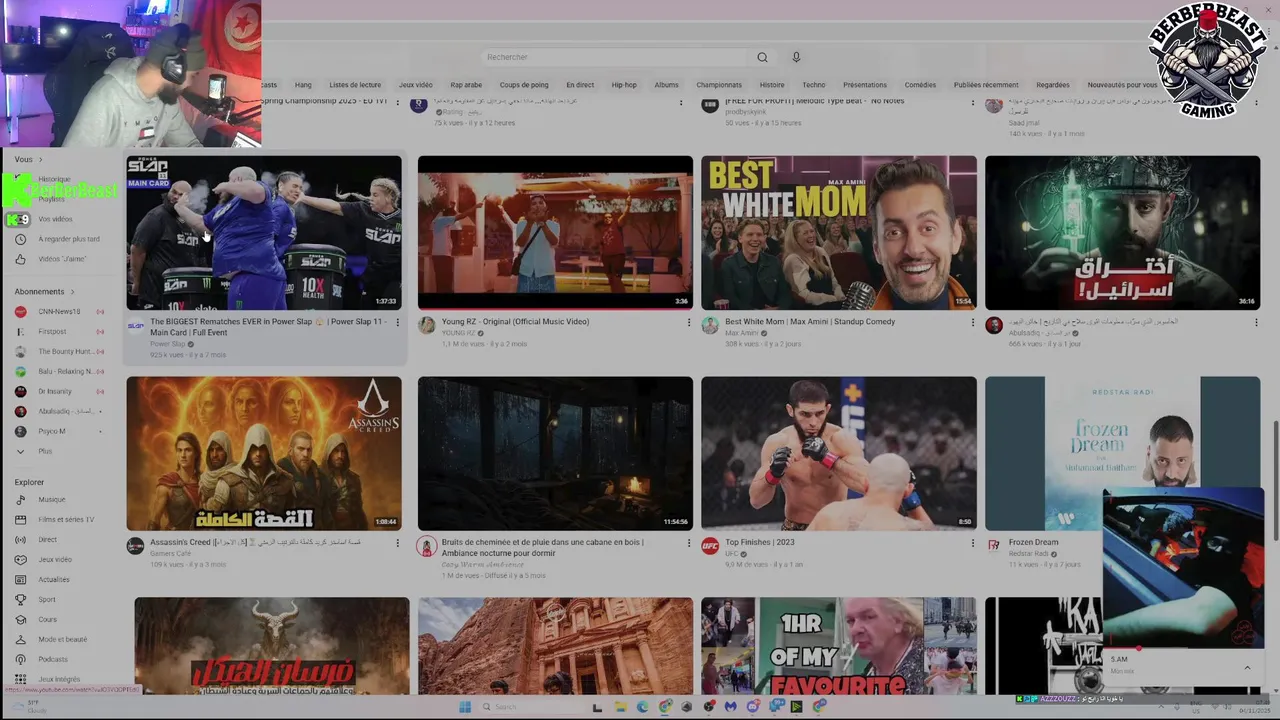
Task: Open three-dot menu for Young RZ video
Action: tap(688, 322)
